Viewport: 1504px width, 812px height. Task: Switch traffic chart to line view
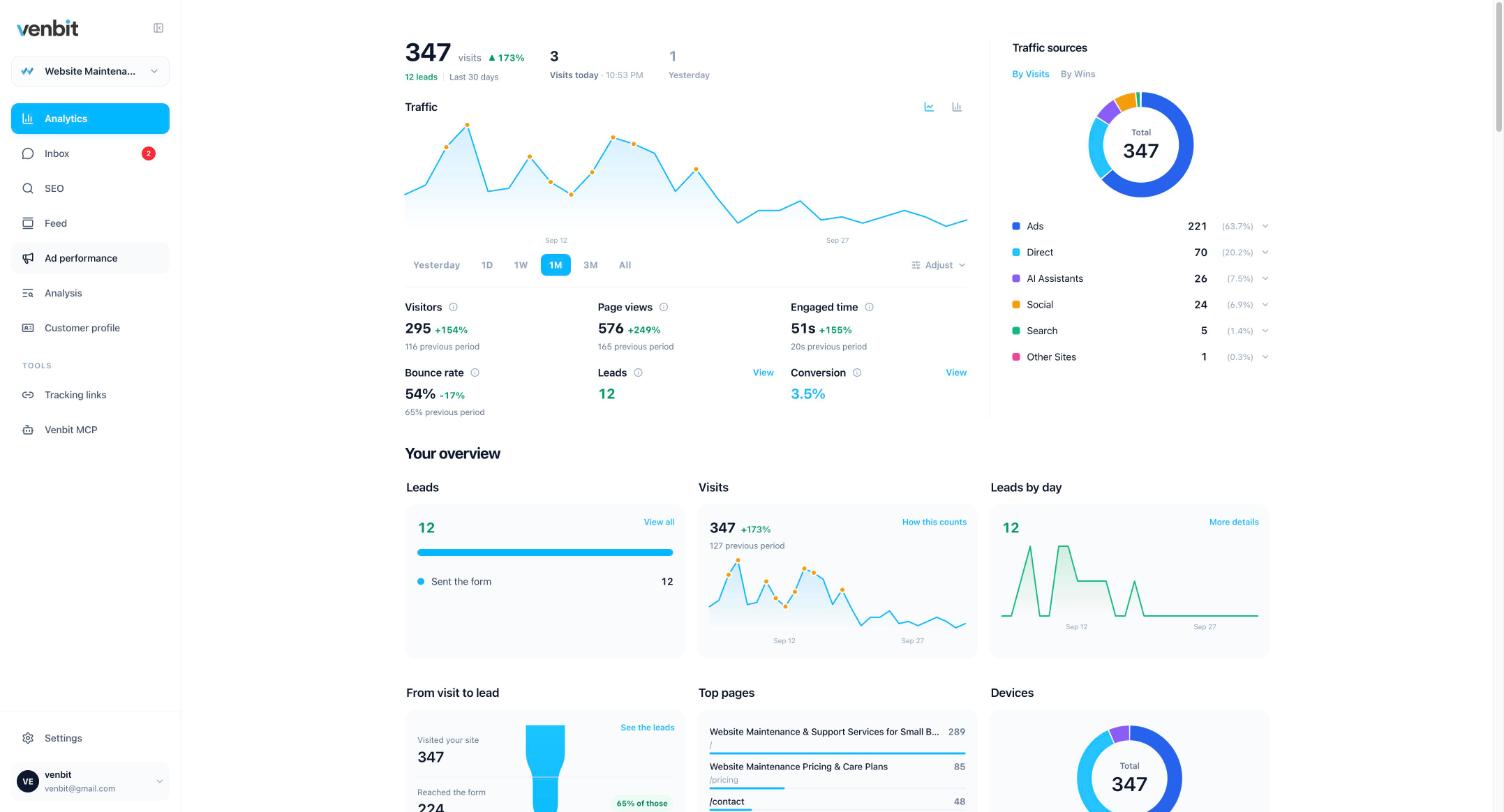(x=929, y=107)
